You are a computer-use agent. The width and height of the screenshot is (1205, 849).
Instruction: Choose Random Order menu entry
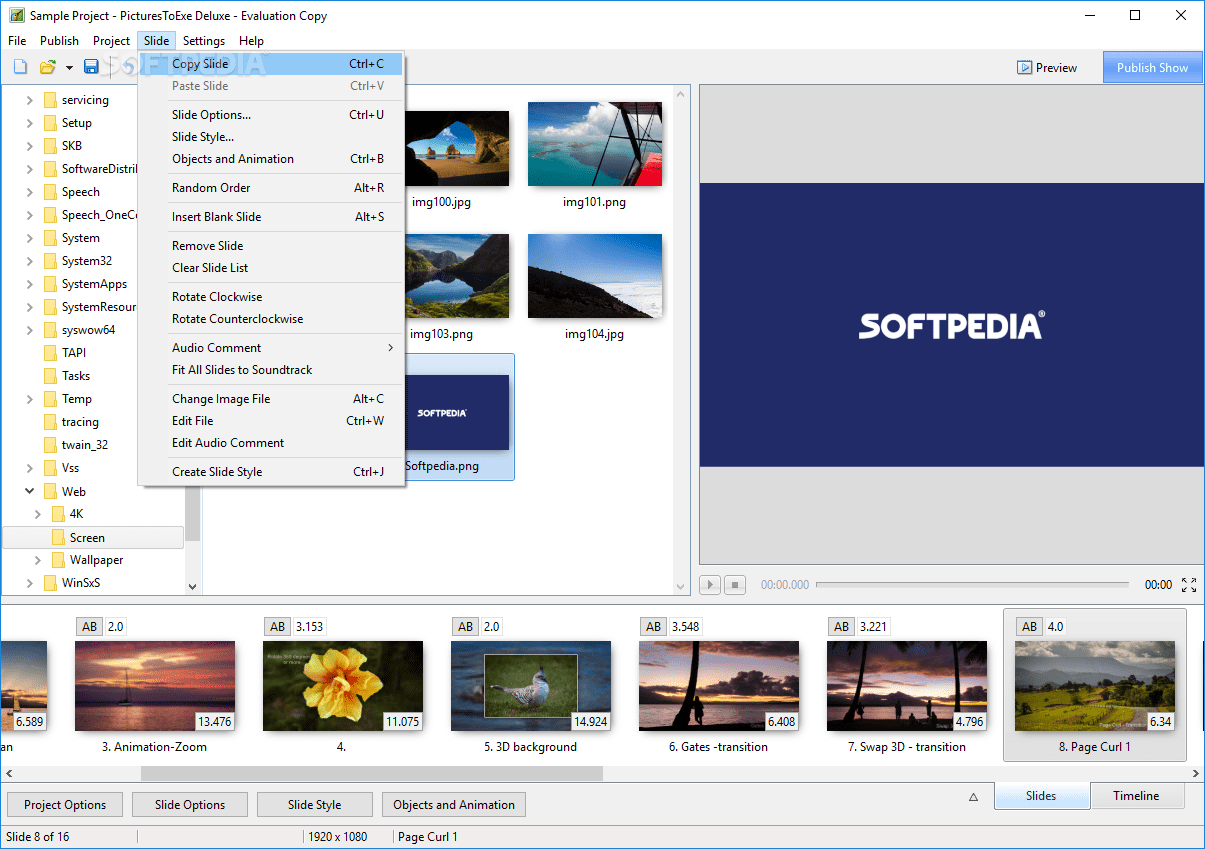[271, 188]
